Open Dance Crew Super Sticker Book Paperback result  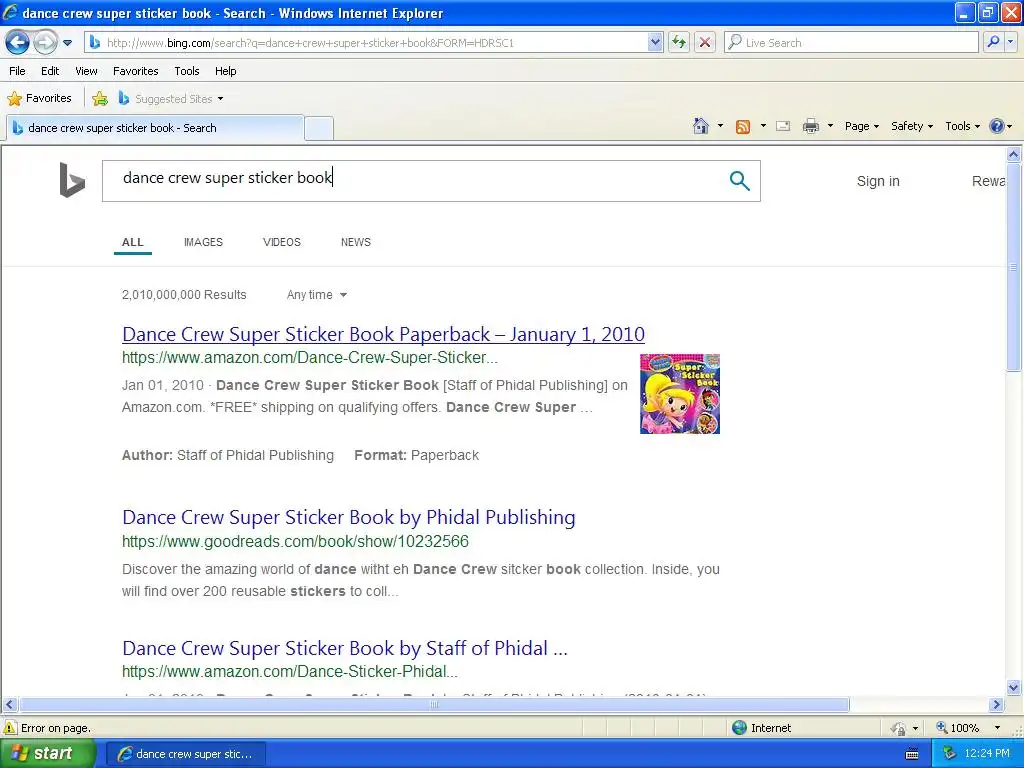coord(383,334)
